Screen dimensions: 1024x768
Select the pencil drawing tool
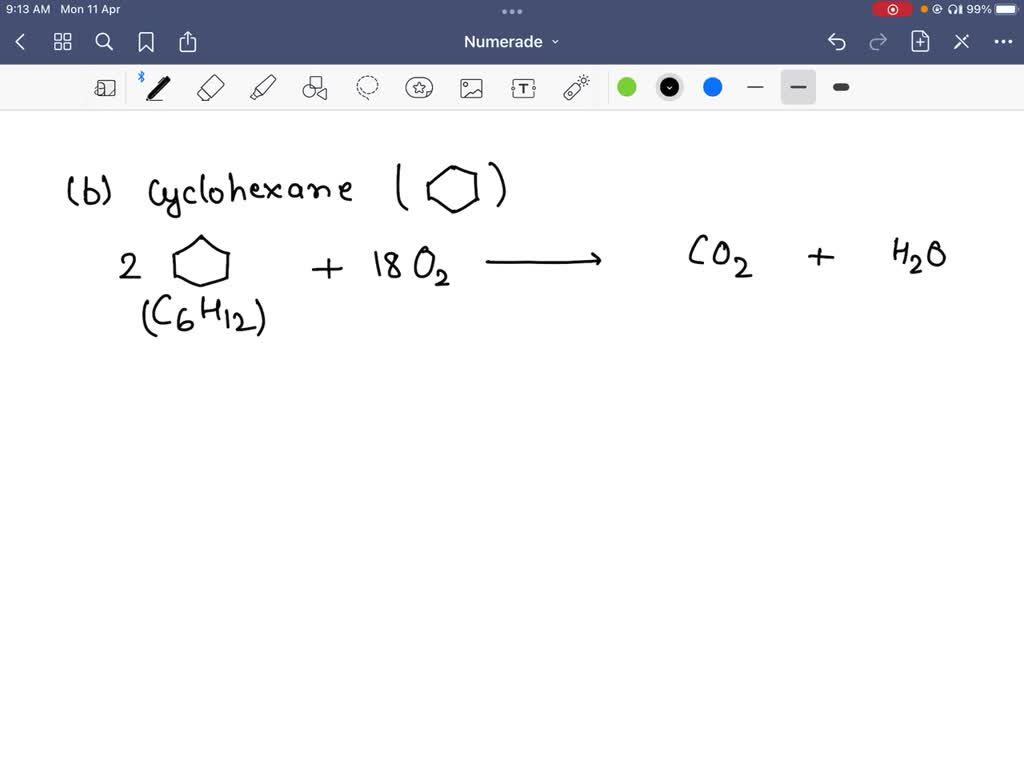point(156,87)
